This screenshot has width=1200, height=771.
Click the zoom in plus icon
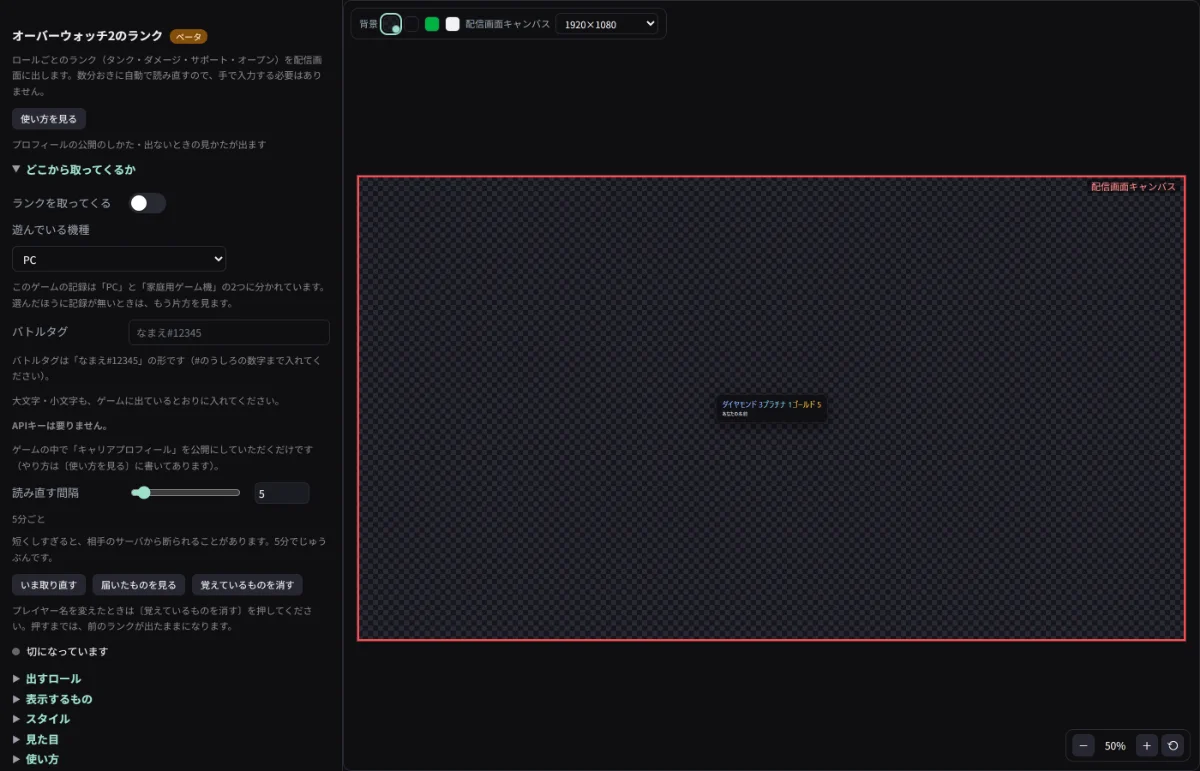1147,745
